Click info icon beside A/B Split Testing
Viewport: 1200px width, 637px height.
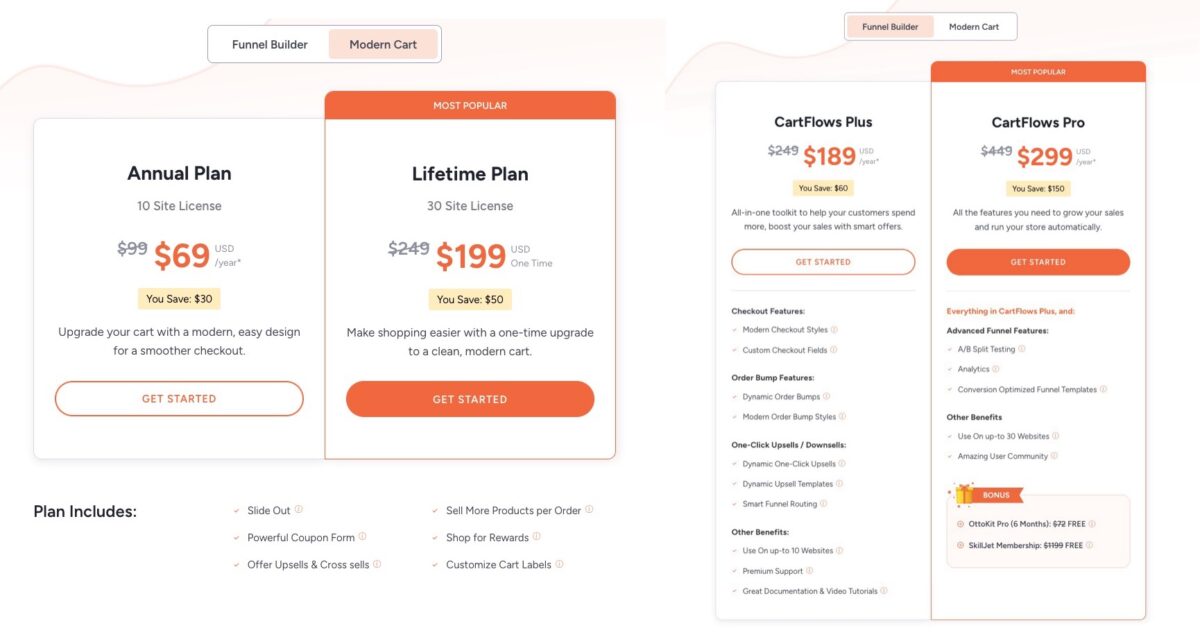coord(1022,349)
